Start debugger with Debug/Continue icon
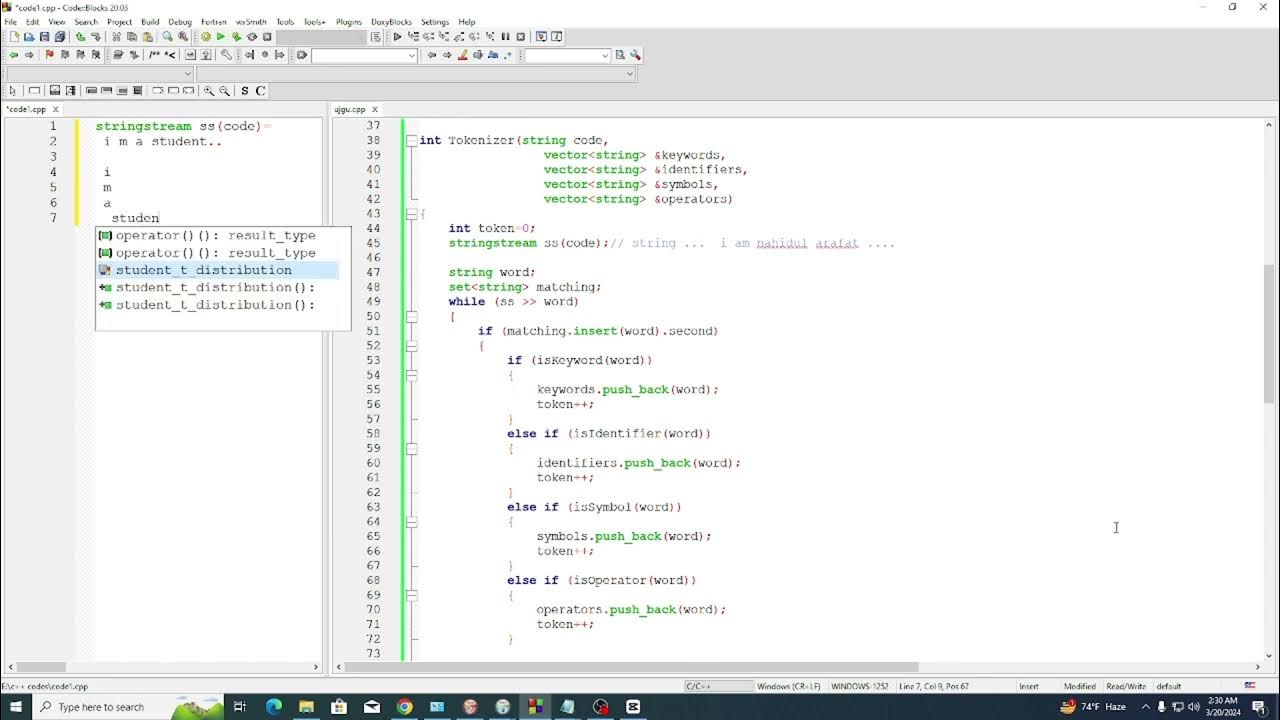The height and width of the screenshot is (720, 1280). coord(397,37)
